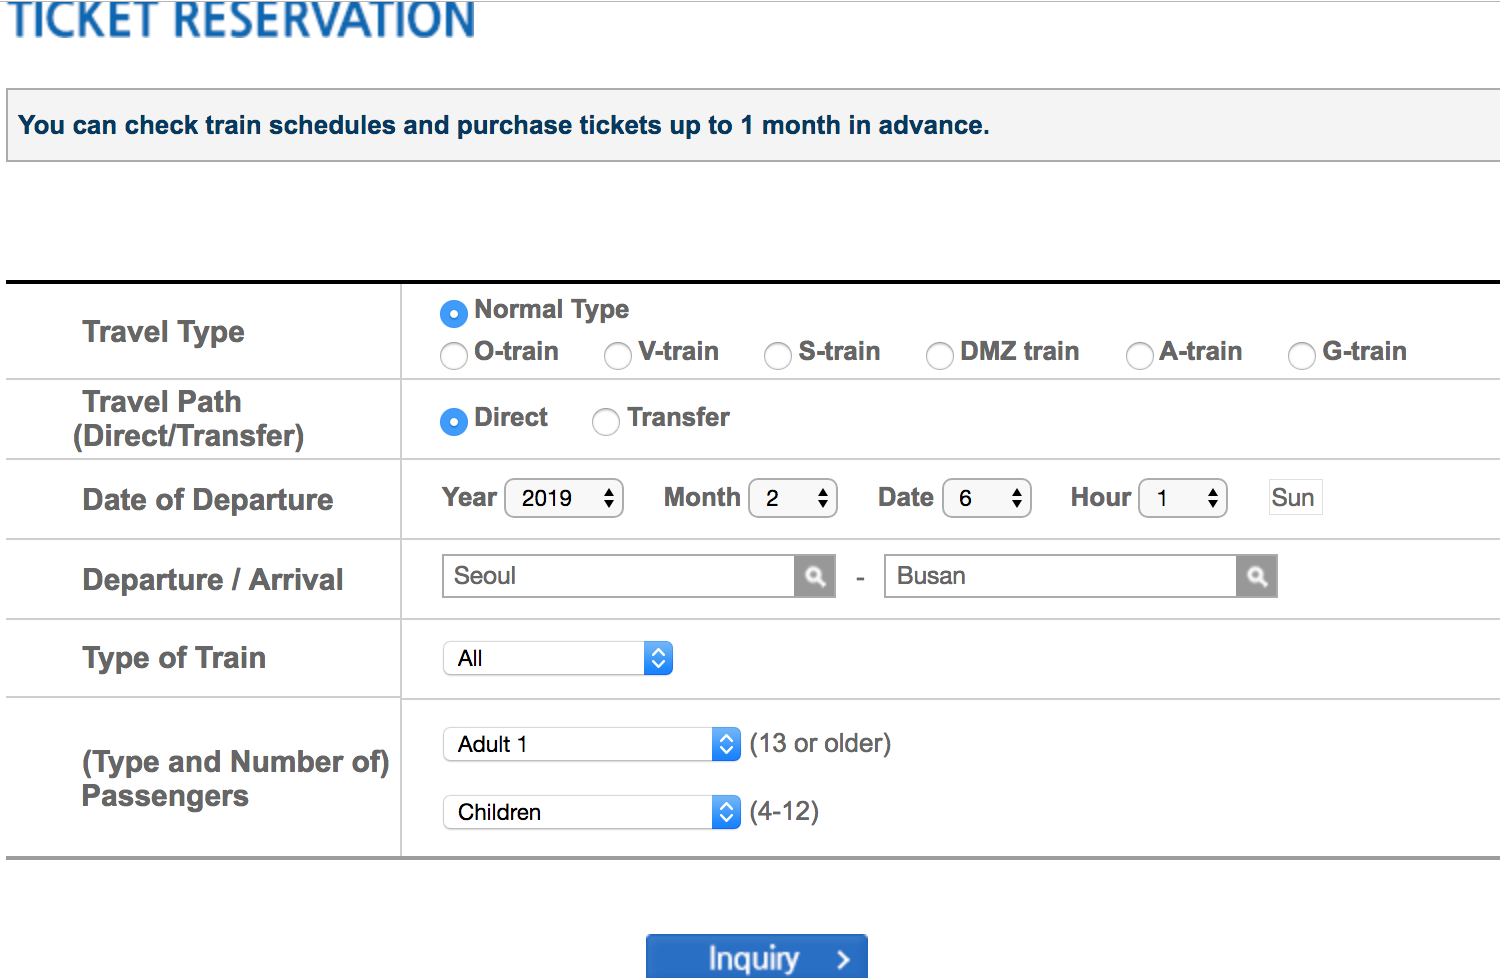Choose the A-train radio option

coord(1140,356)
